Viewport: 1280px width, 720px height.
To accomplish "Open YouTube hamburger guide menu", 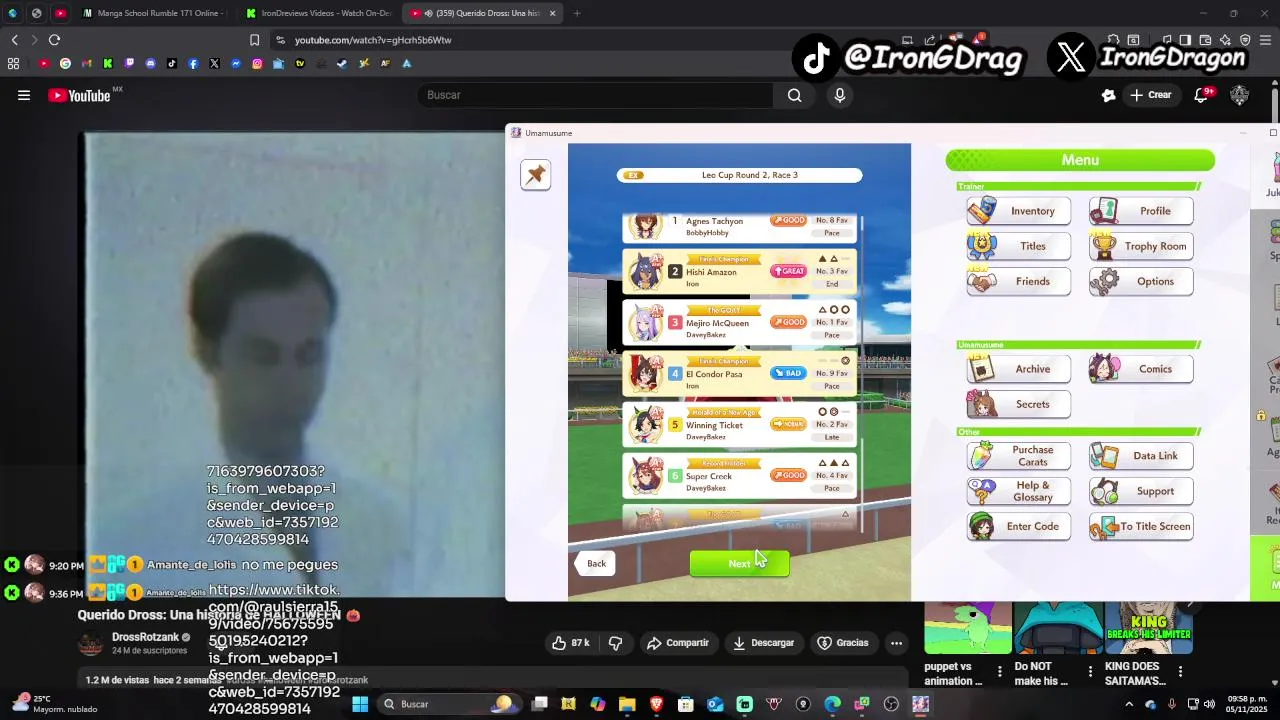I will (24, 95).
